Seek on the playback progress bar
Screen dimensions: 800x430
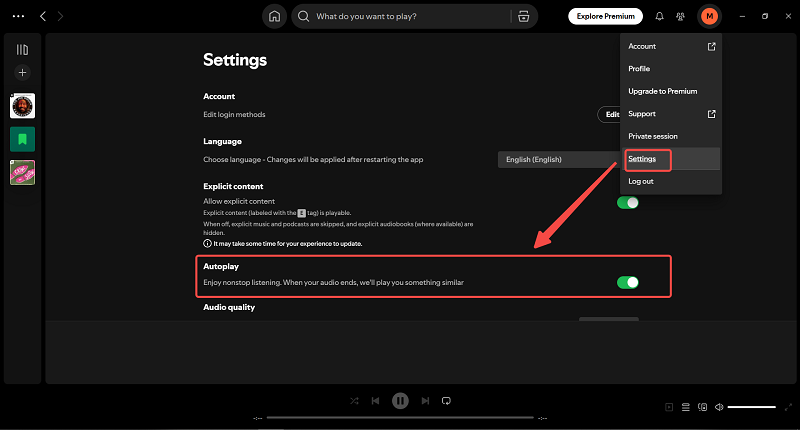tap(400, 418)
